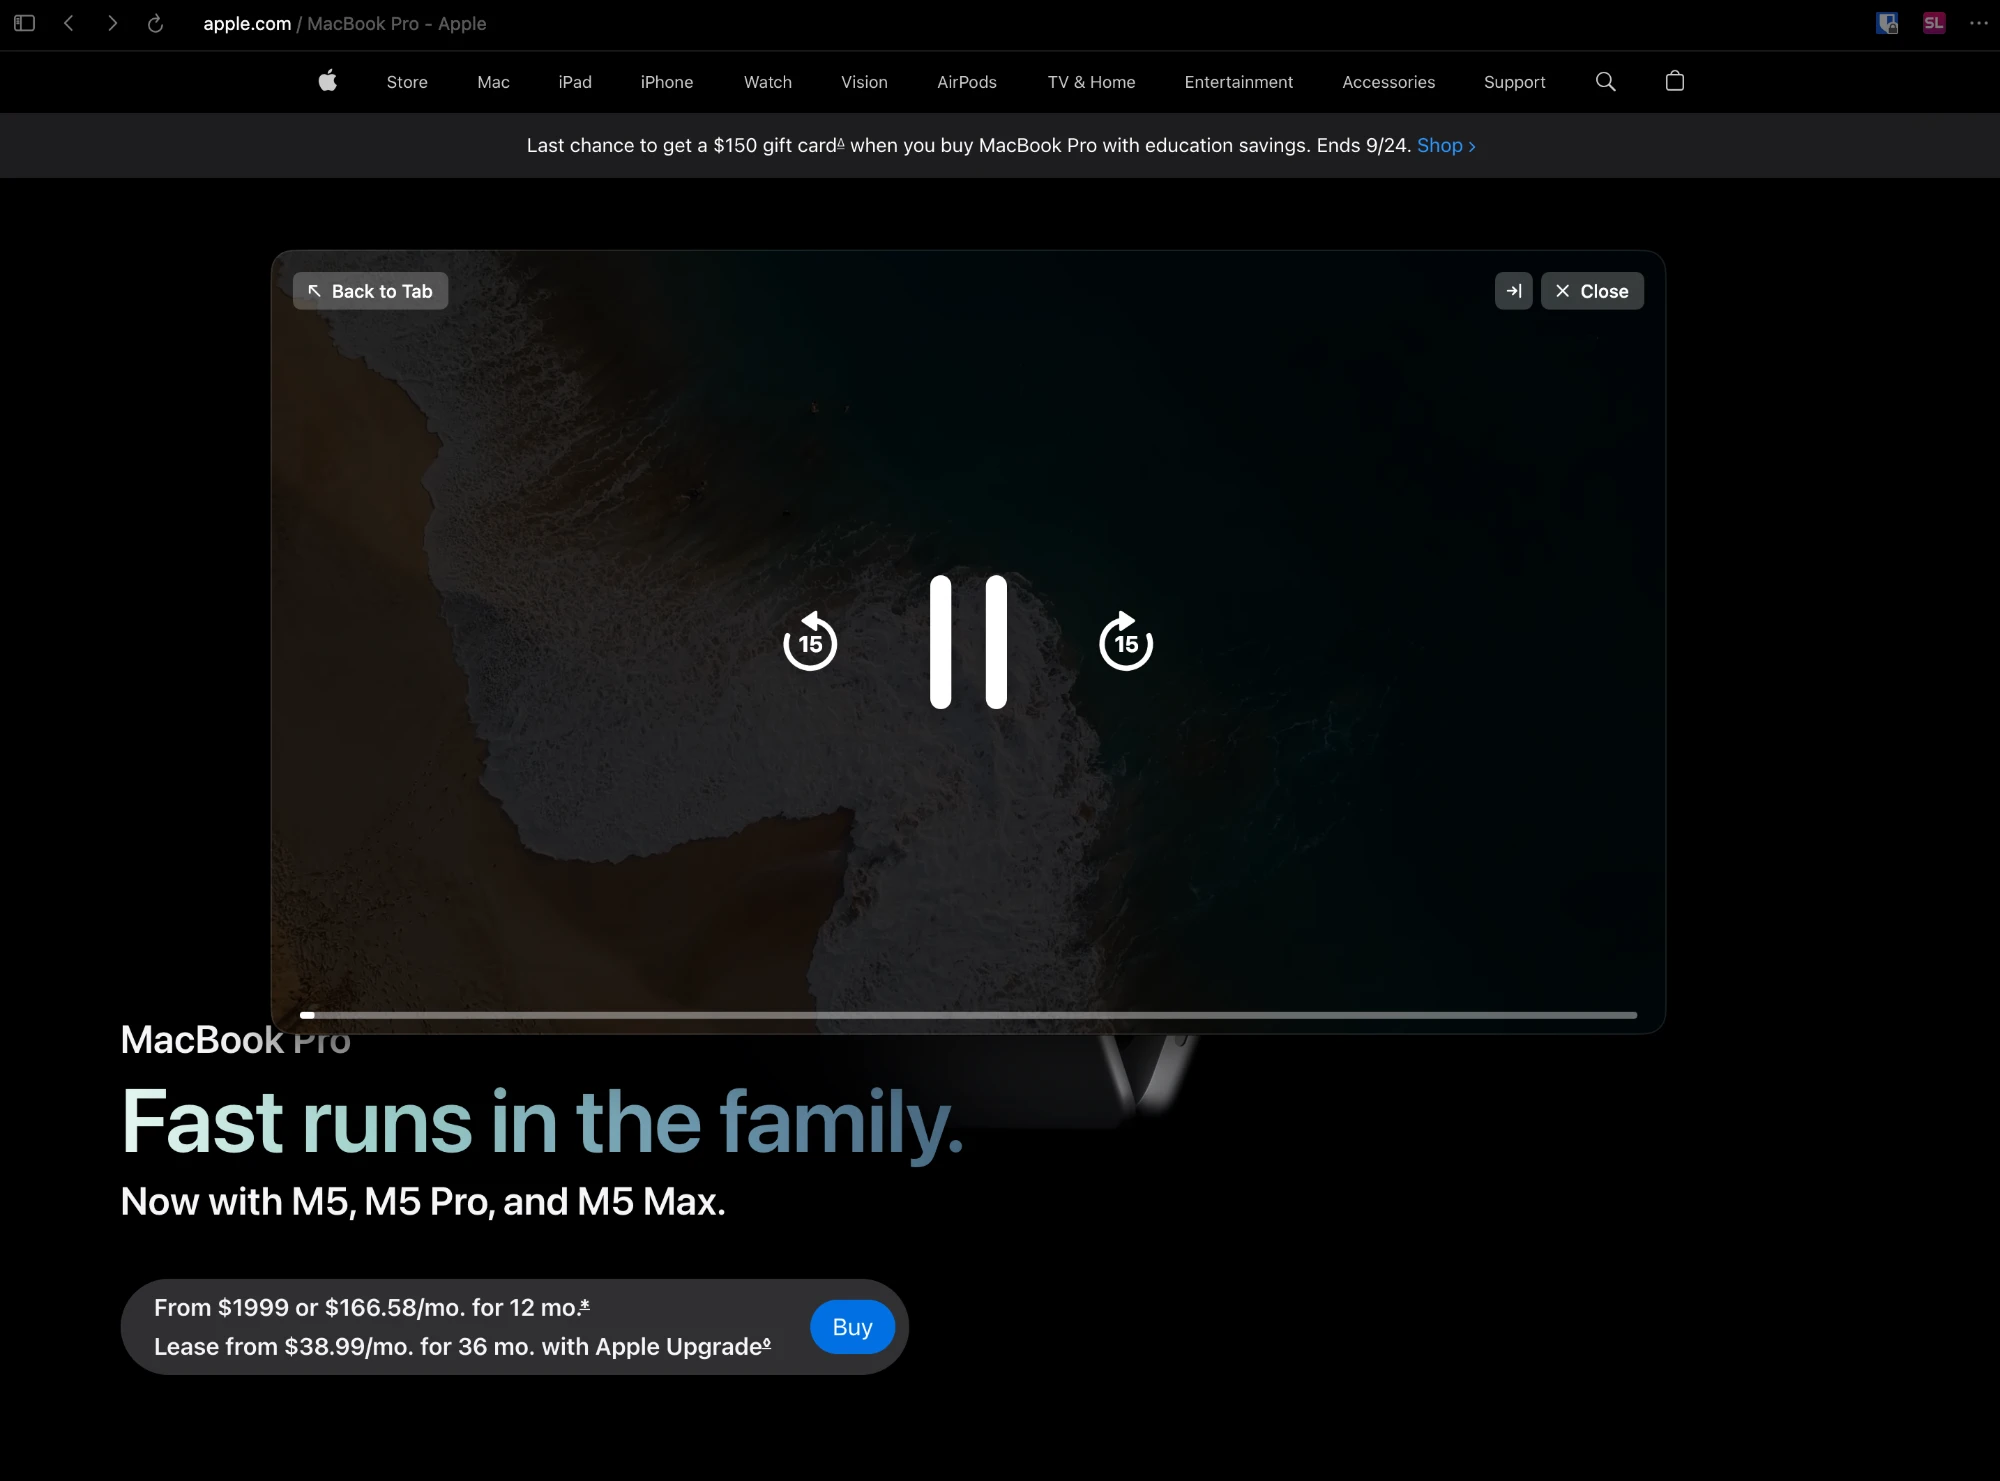
Task: Click the Apple logo in the navigation
Action: click(x=327, y=81)
